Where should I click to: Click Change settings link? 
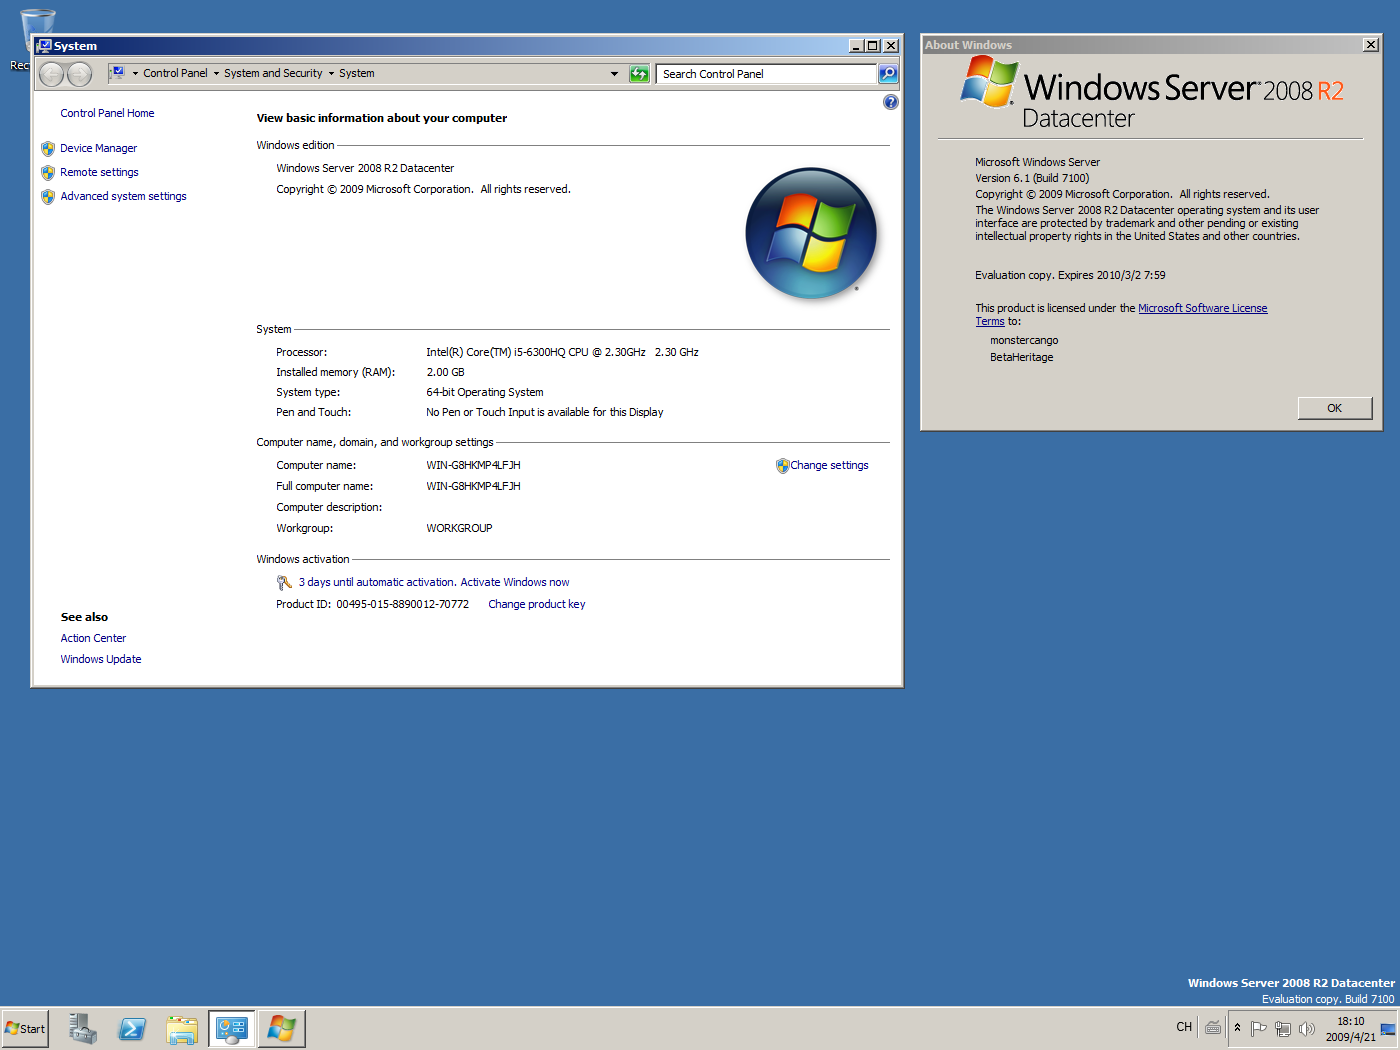tap(829, 465)
